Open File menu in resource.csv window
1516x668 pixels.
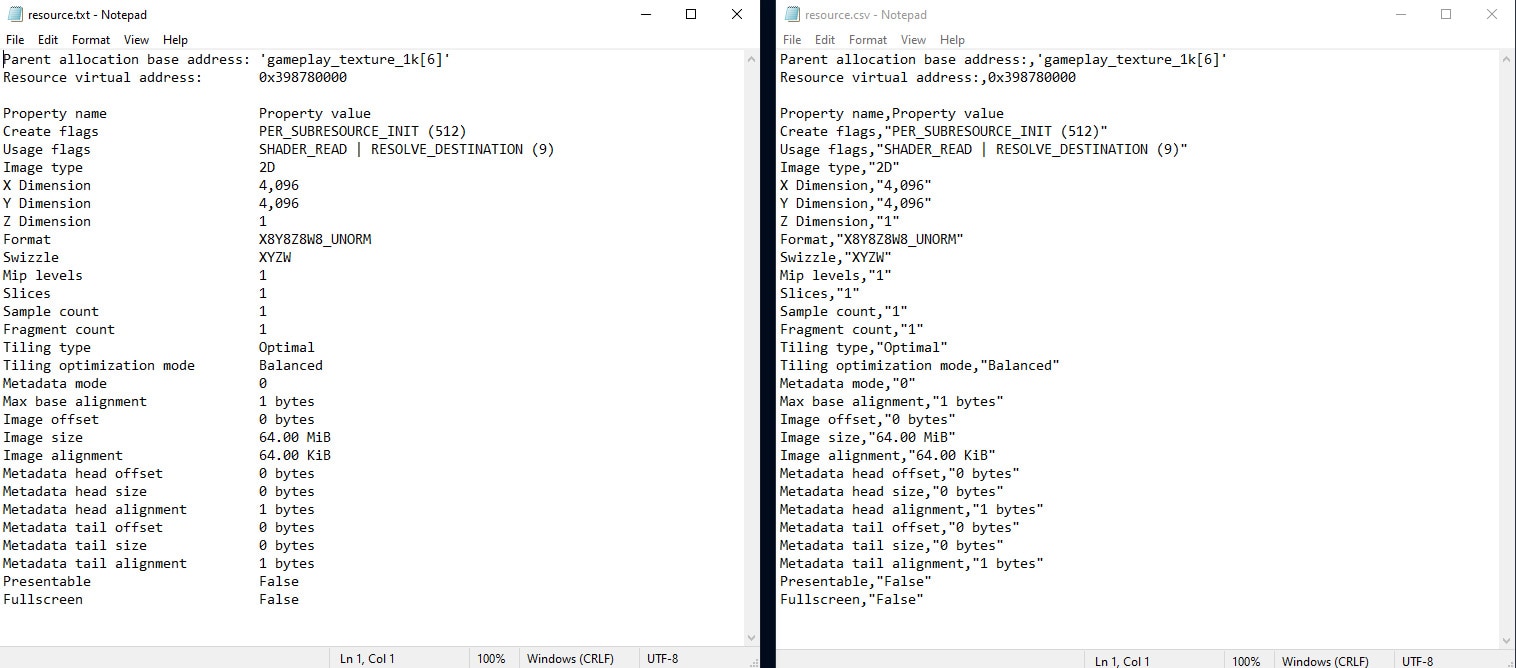[x=792, y=40]
